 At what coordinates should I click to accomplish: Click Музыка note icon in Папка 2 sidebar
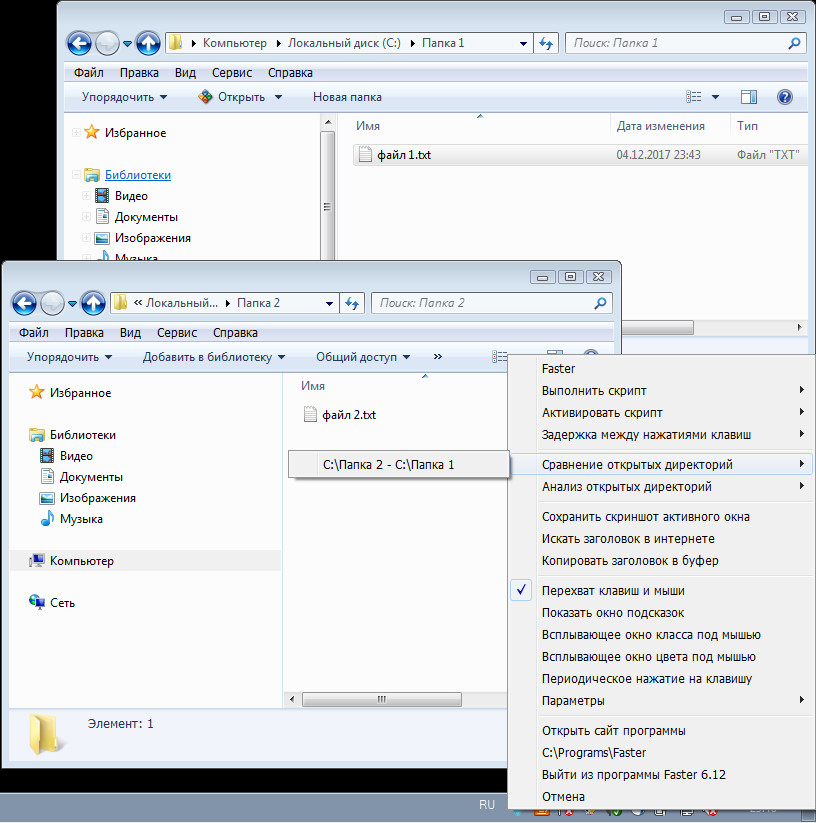tap(47, 518)
